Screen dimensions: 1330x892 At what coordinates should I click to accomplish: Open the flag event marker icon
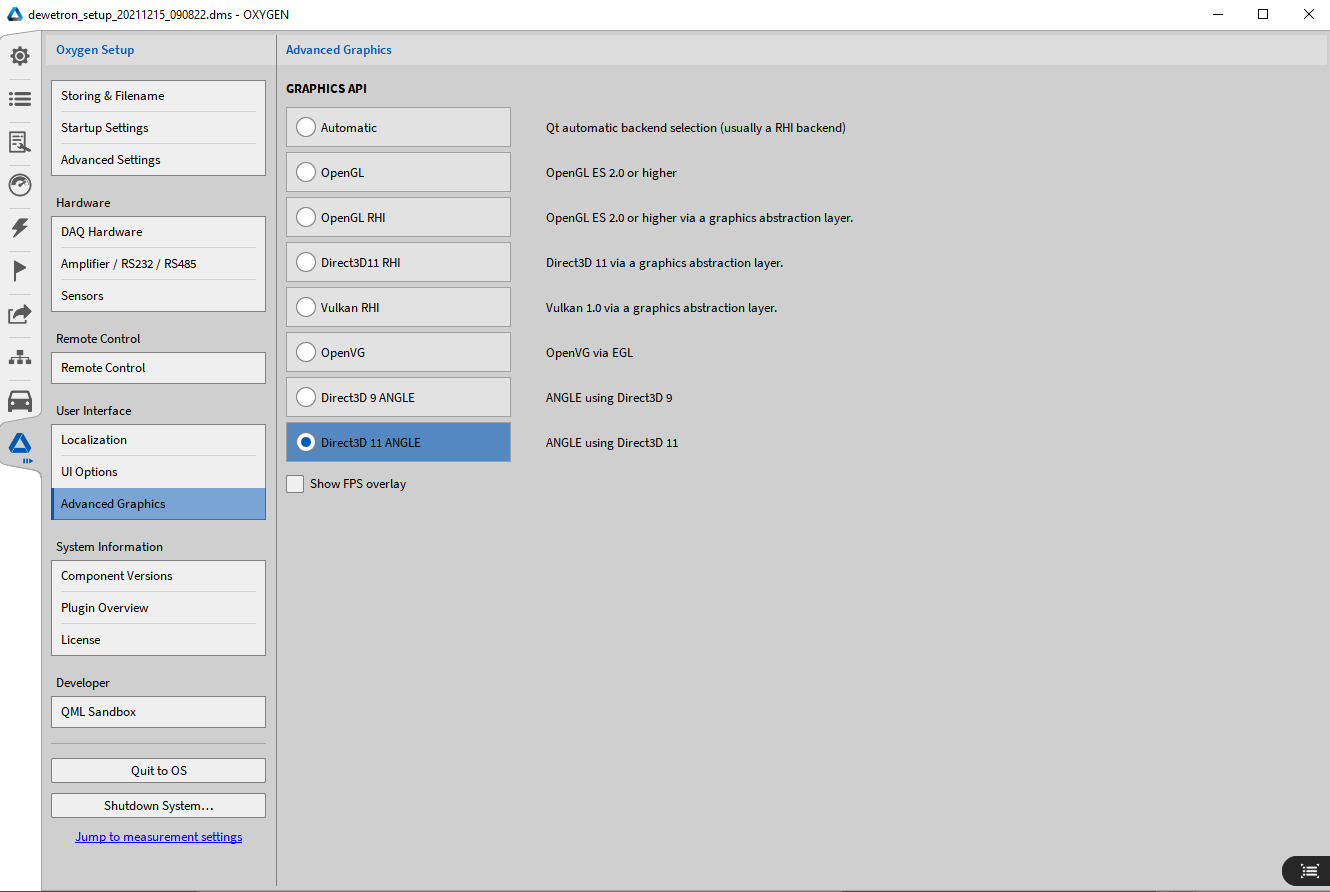point(20,271)
